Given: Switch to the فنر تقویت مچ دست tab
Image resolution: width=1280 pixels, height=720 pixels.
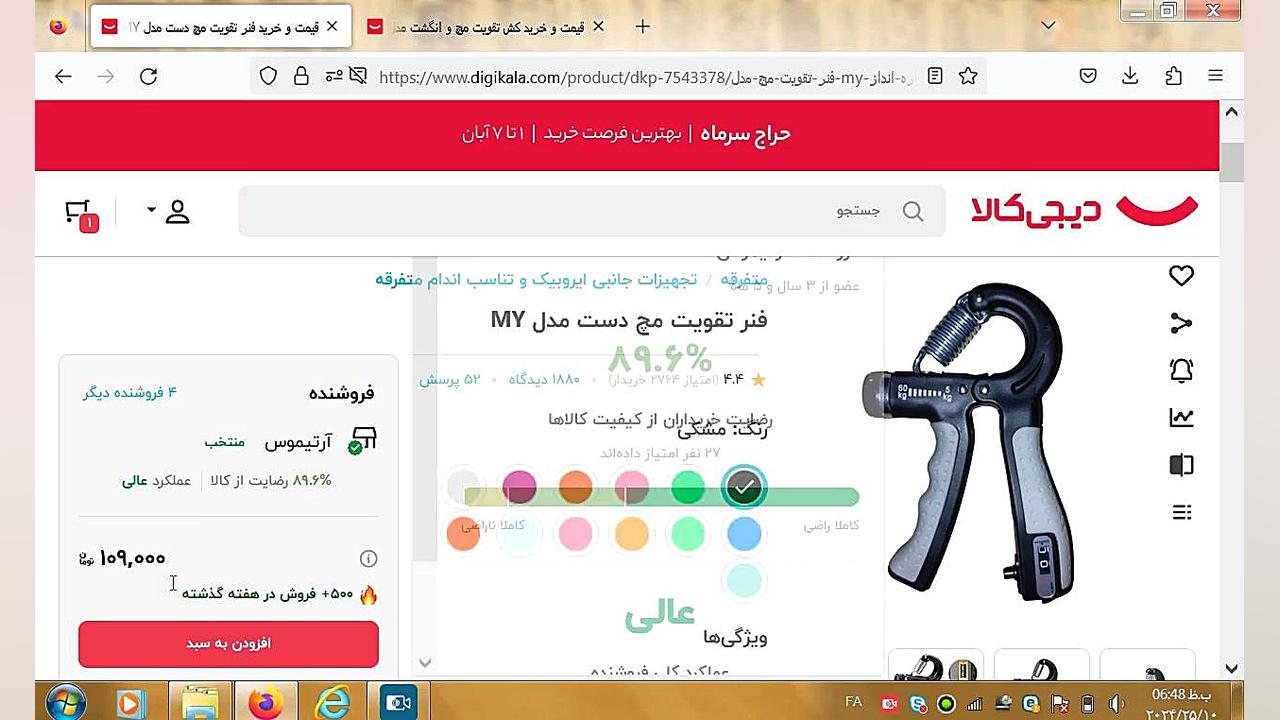Looking at the screenshot, I should point(221,27).
